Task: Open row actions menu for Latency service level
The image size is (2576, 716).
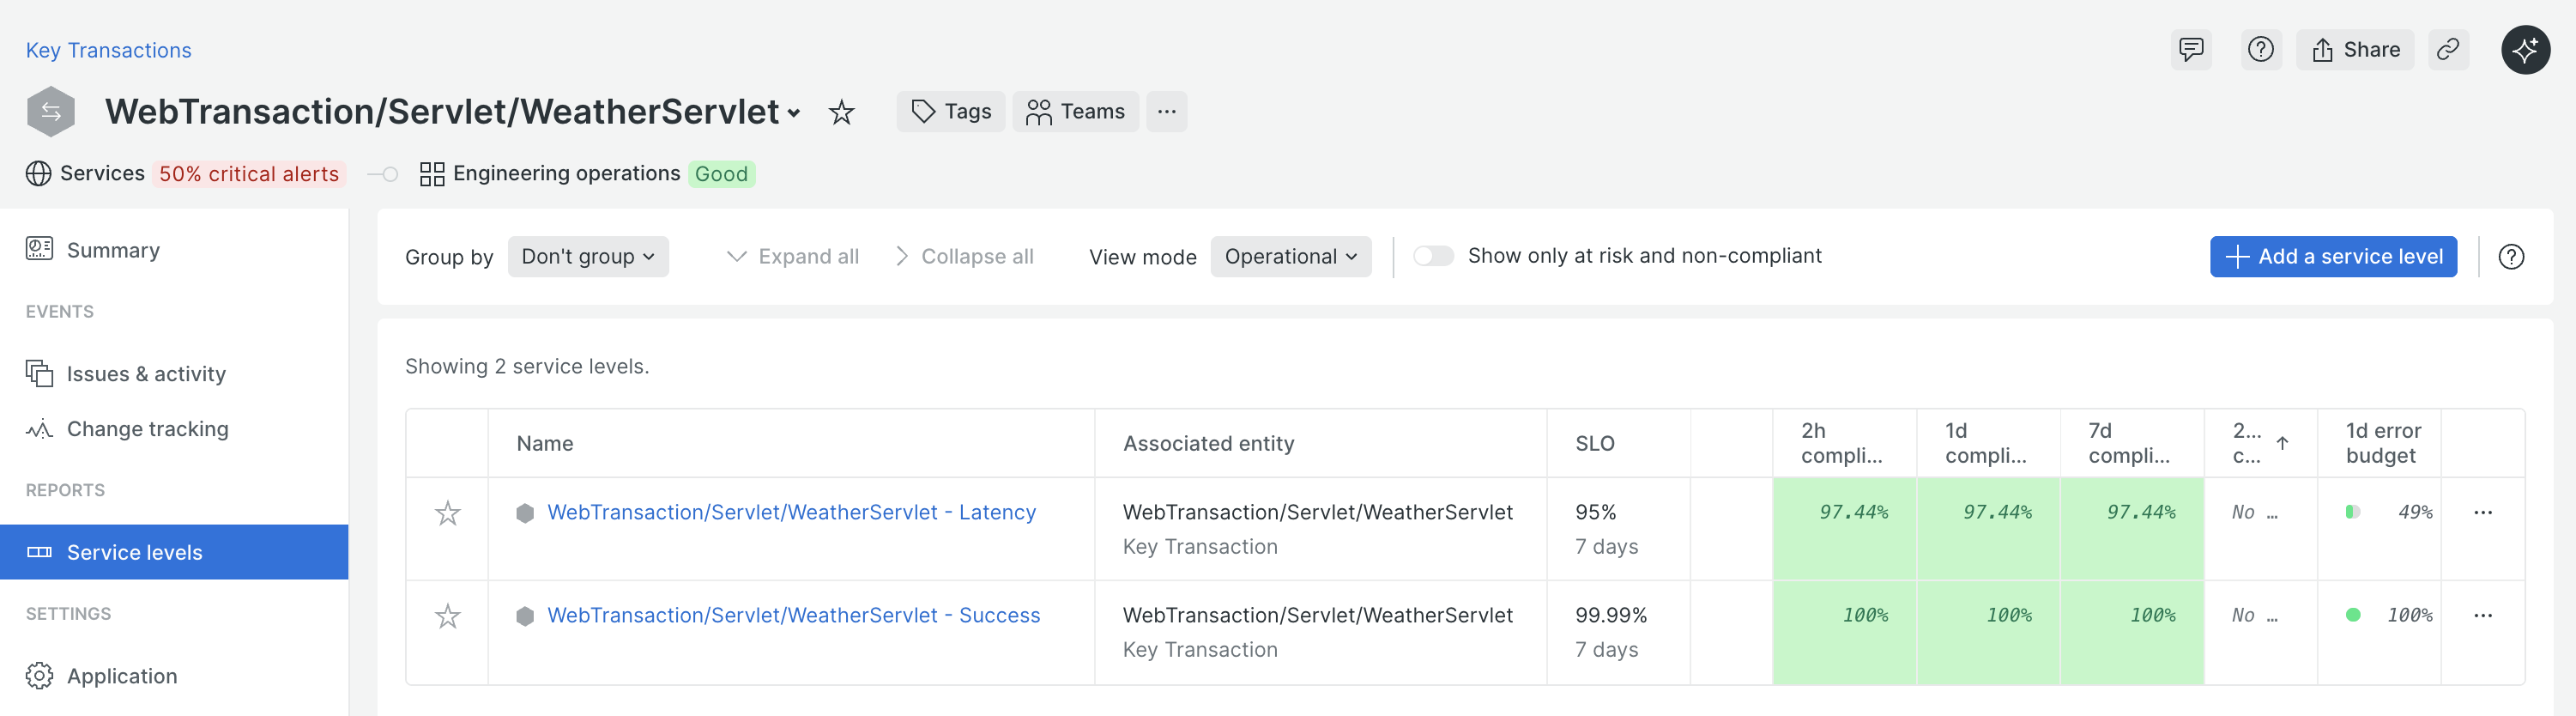Action: click(2482, 513)
